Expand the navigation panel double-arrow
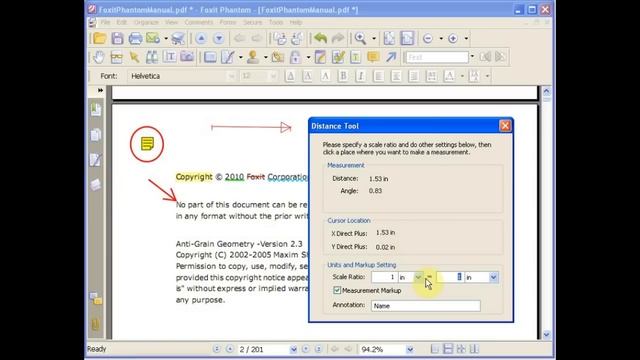The height and width of the screenshot is (360, 640). pyautogui.click(x=100, y=90)
